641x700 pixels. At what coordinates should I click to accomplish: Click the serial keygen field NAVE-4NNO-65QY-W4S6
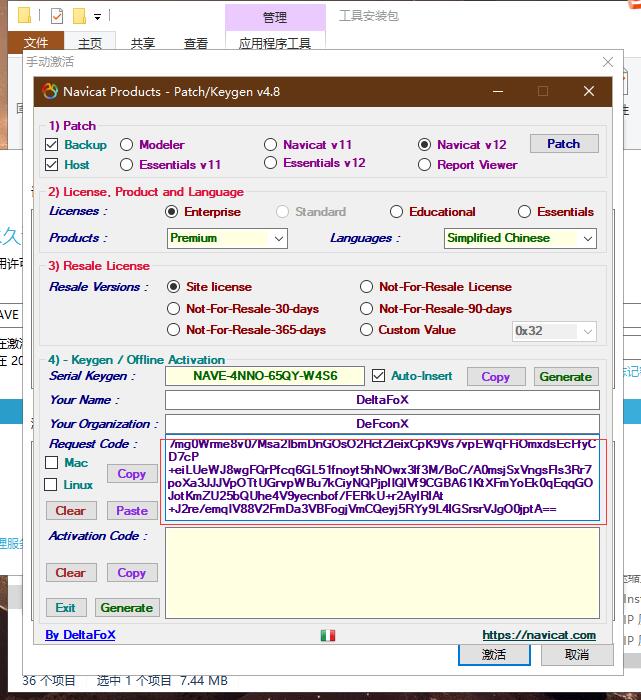click(x=265, y=376)
